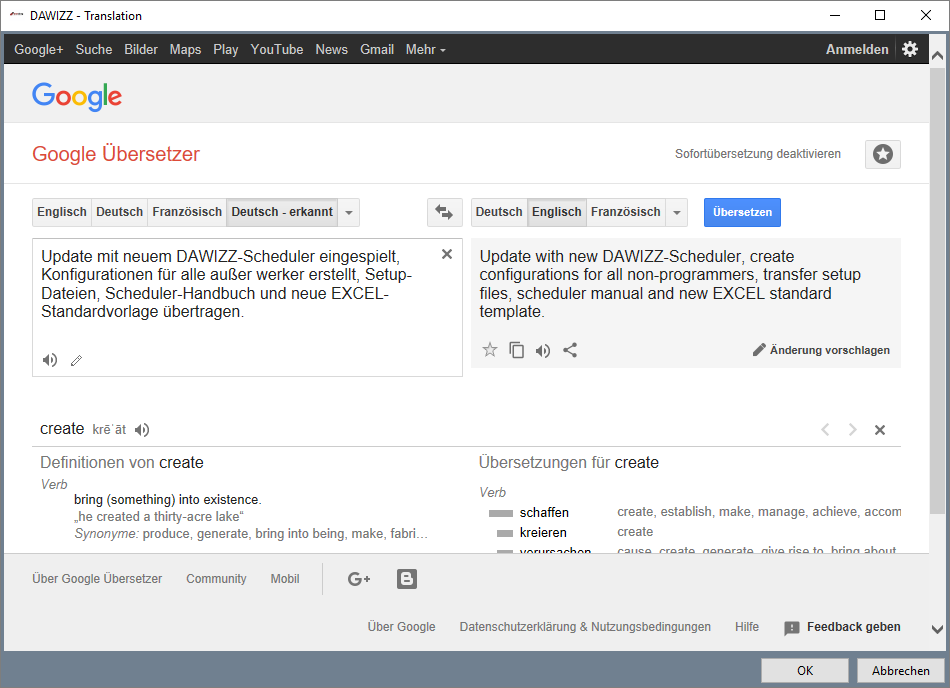Click the Abbrechen button
Viewport: 950px width, 688px height.
[901, 670]
